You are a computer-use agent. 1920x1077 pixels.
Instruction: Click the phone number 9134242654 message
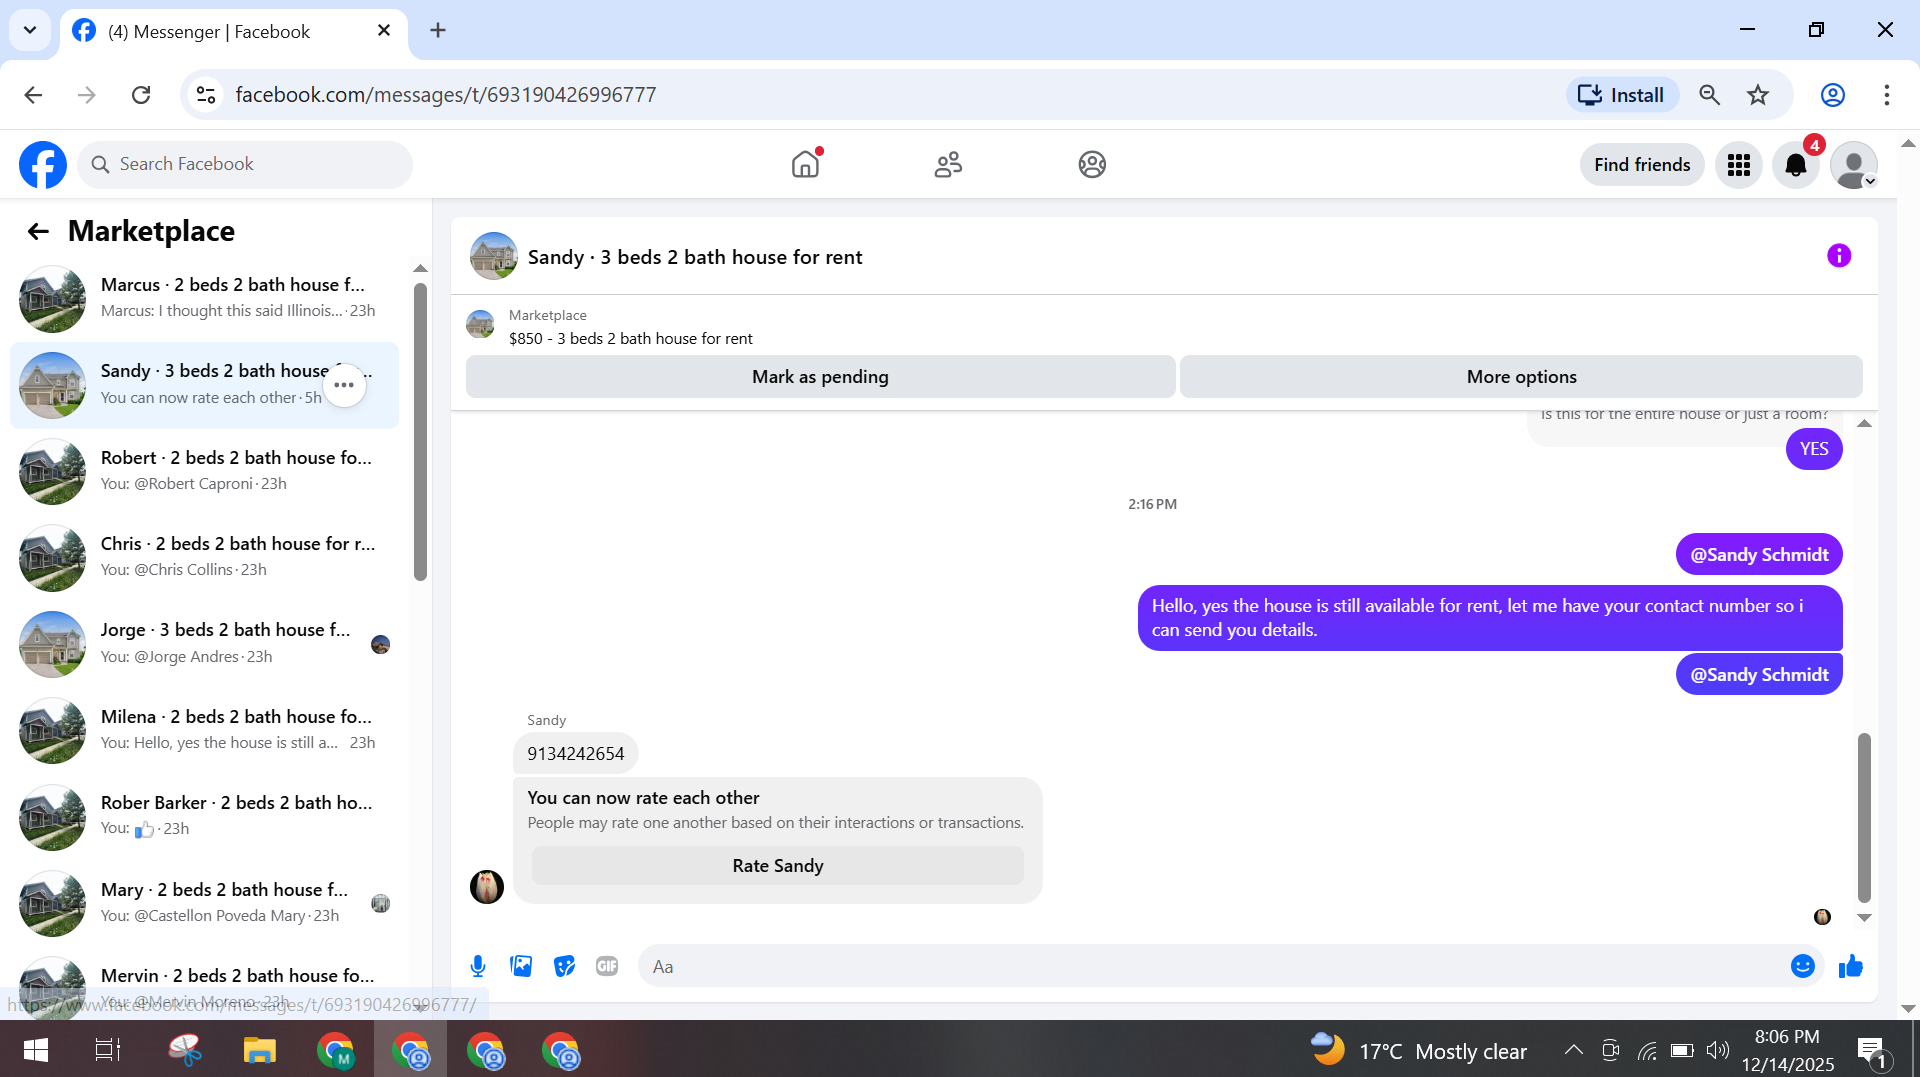[x=575, y=754]
